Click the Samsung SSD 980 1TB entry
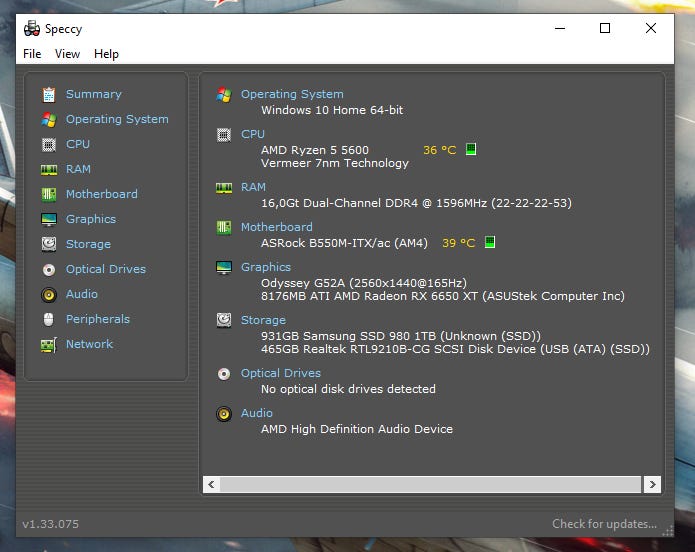Viewport: 695px width, 552px height. pyautogui.click(x=401, y=336)
